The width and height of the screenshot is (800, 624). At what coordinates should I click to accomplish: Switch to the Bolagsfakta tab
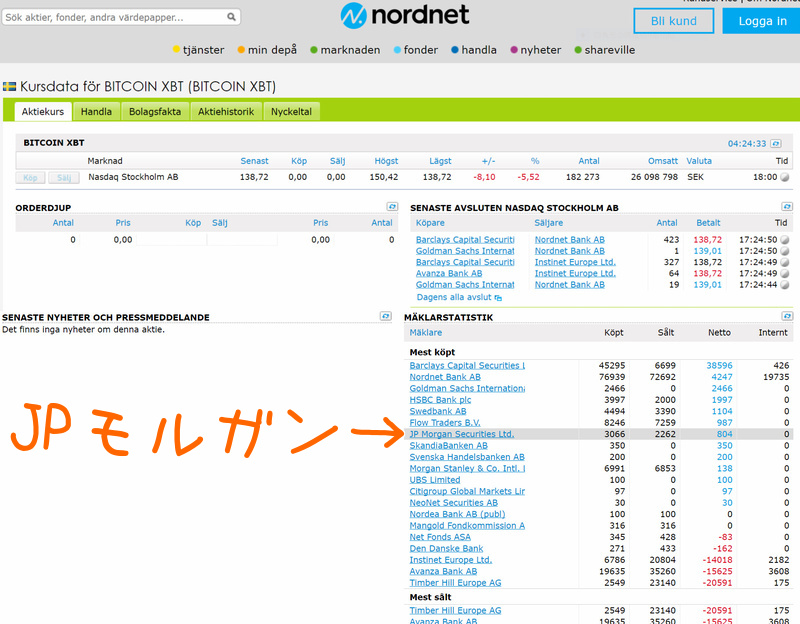[155, 112]
